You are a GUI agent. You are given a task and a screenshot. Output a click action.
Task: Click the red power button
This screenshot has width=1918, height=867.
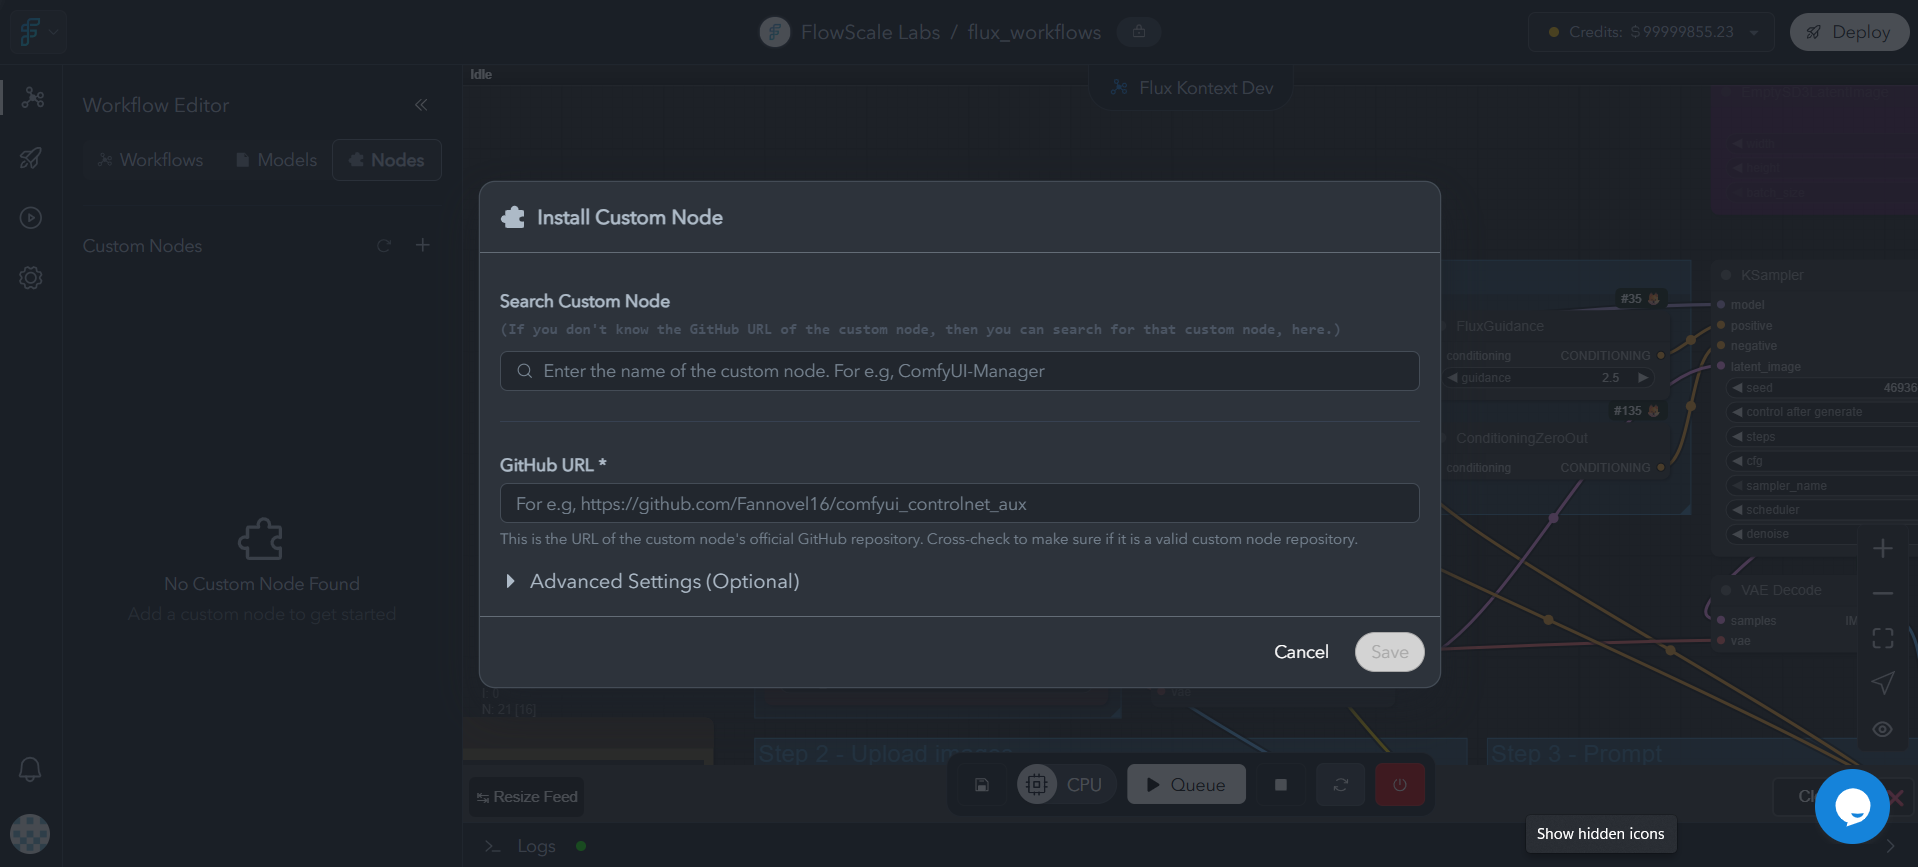pyautogui.click(x=1400, y=785)
